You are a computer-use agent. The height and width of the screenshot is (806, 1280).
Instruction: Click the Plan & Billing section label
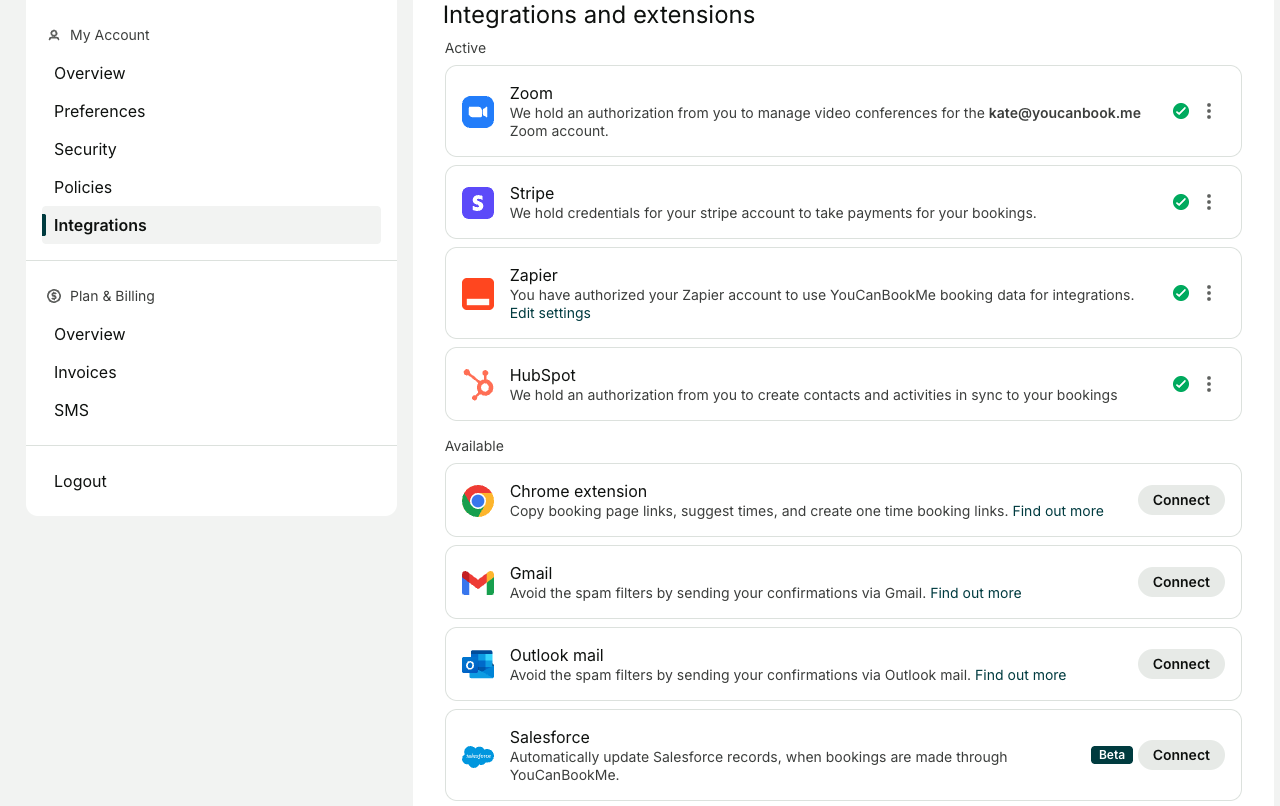pos(112,296)
